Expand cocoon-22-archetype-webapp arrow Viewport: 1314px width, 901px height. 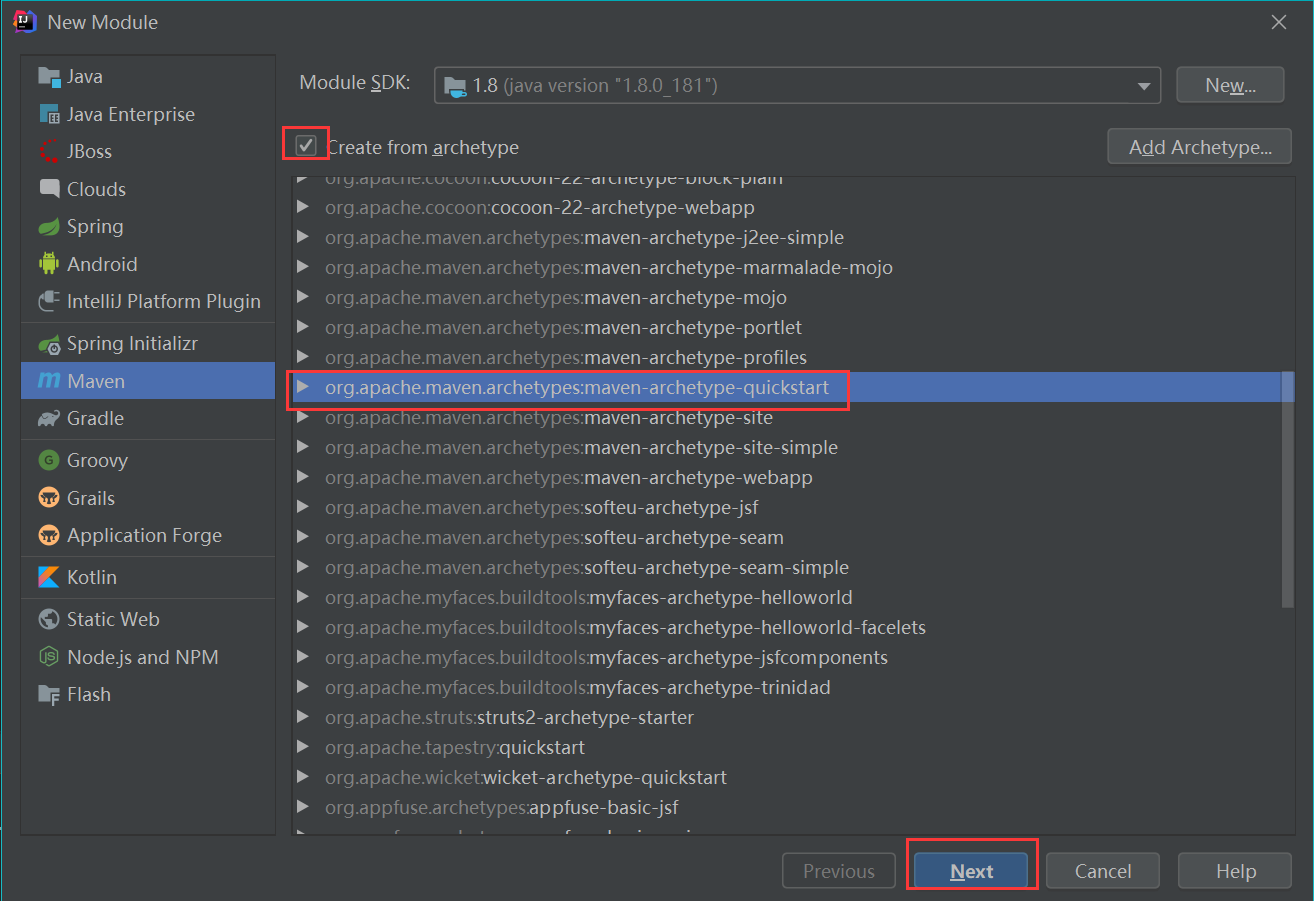pyautogui.click(x=303, y=208)
